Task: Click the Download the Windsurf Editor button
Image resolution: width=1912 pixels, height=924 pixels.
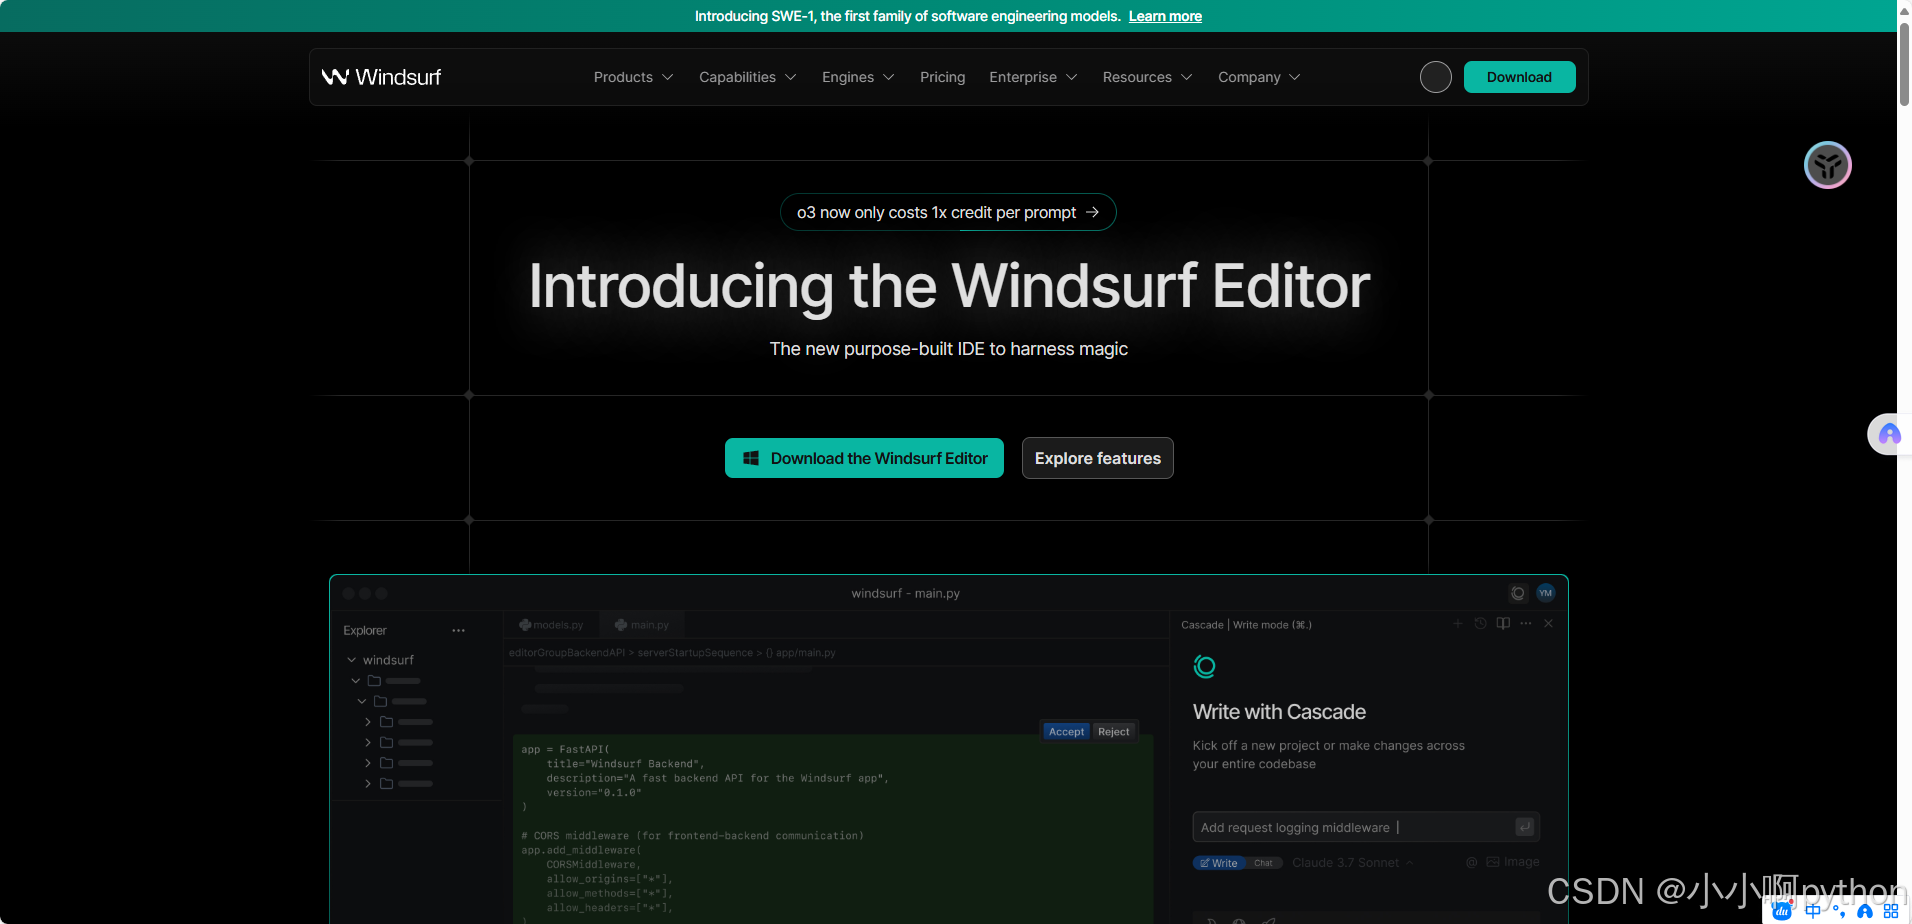Action: tap(864, 458)
